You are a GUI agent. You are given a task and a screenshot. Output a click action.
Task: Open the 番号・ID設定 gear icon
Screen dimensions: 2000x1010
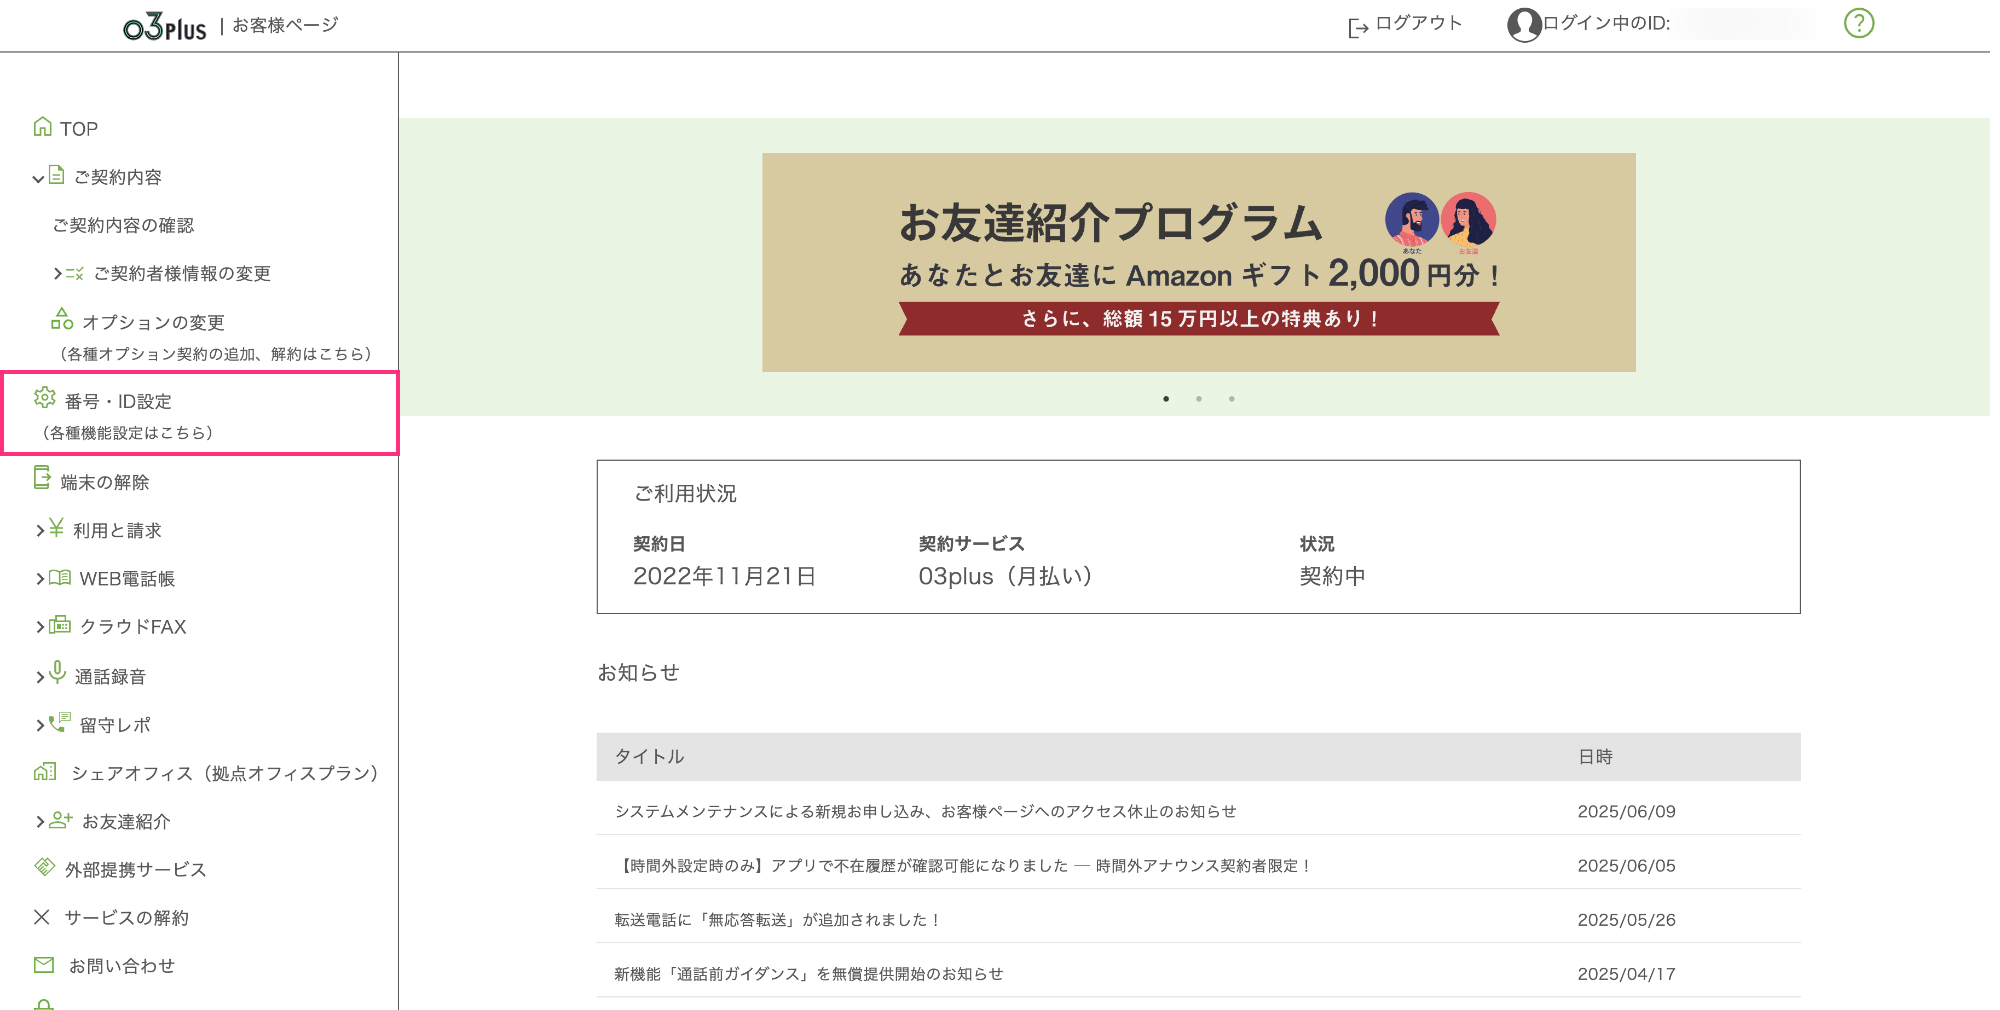click(x=44, y=400)
